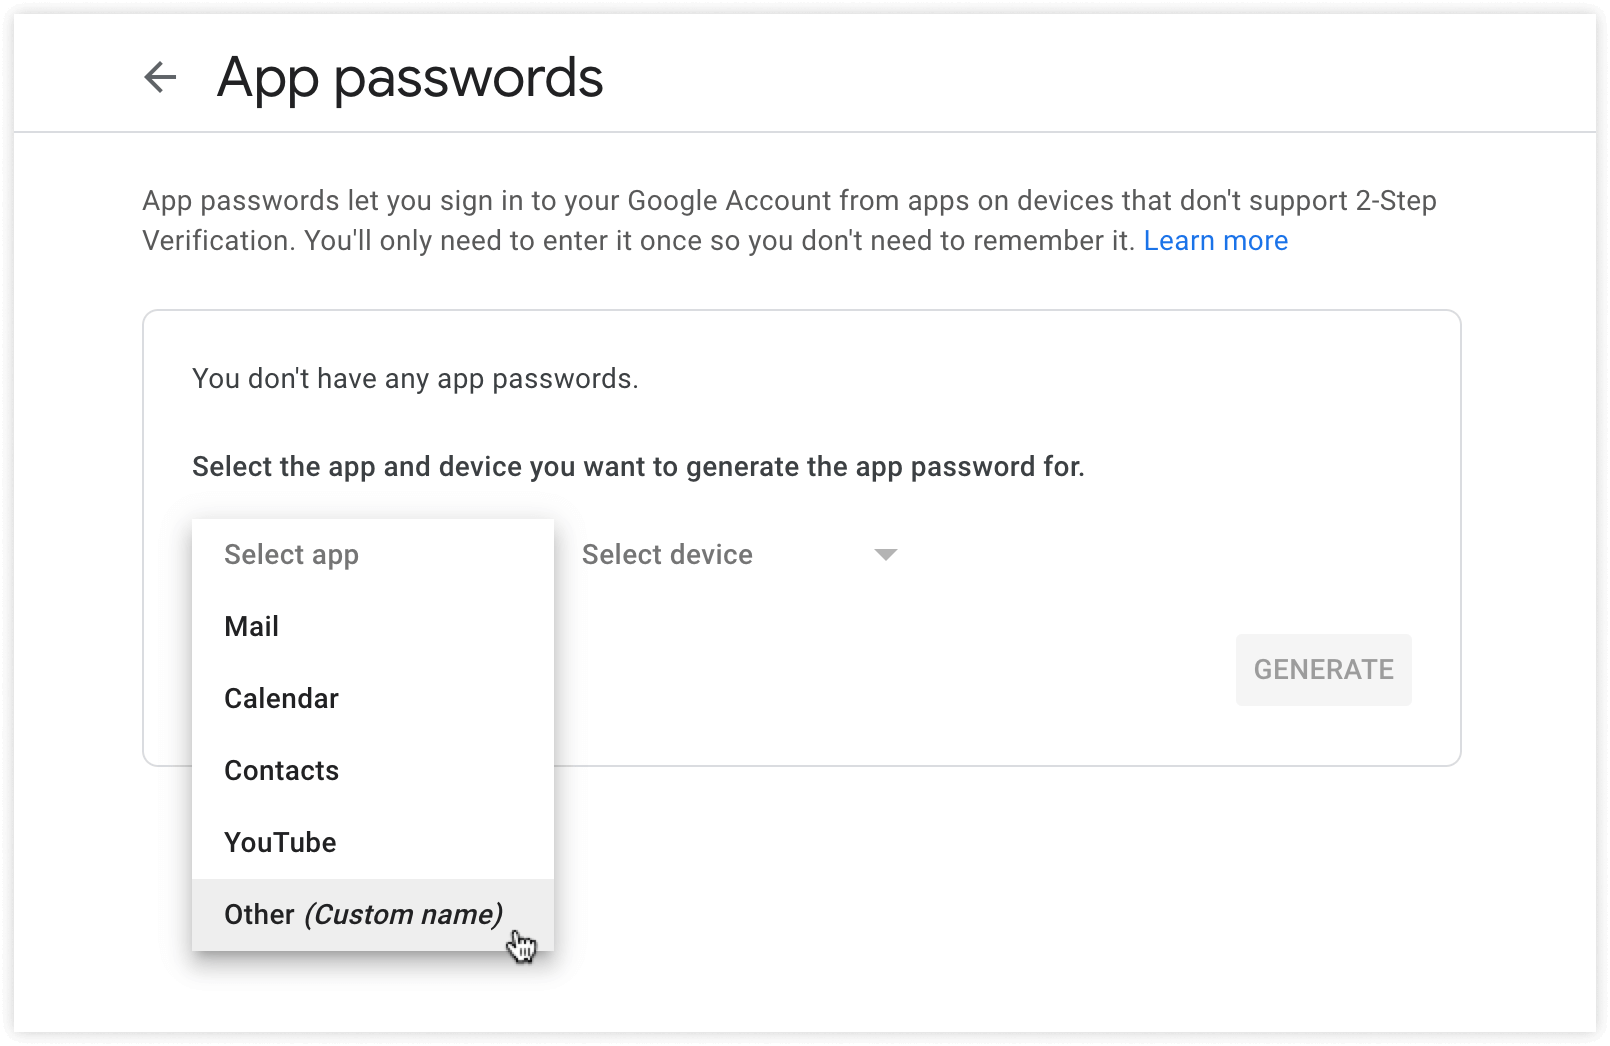Click the back arrow icon

click(x=160, y=77)
